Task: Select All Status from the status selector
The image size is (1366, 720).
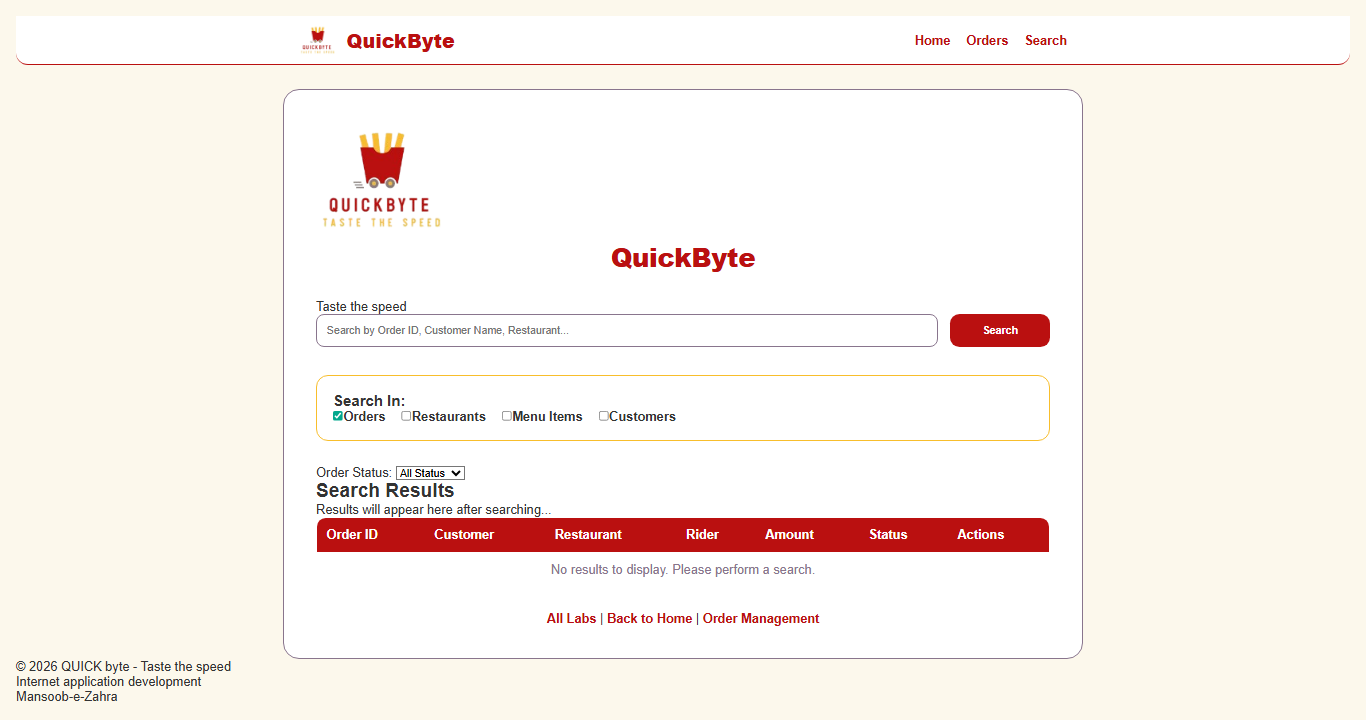Action: coord(430,472)
